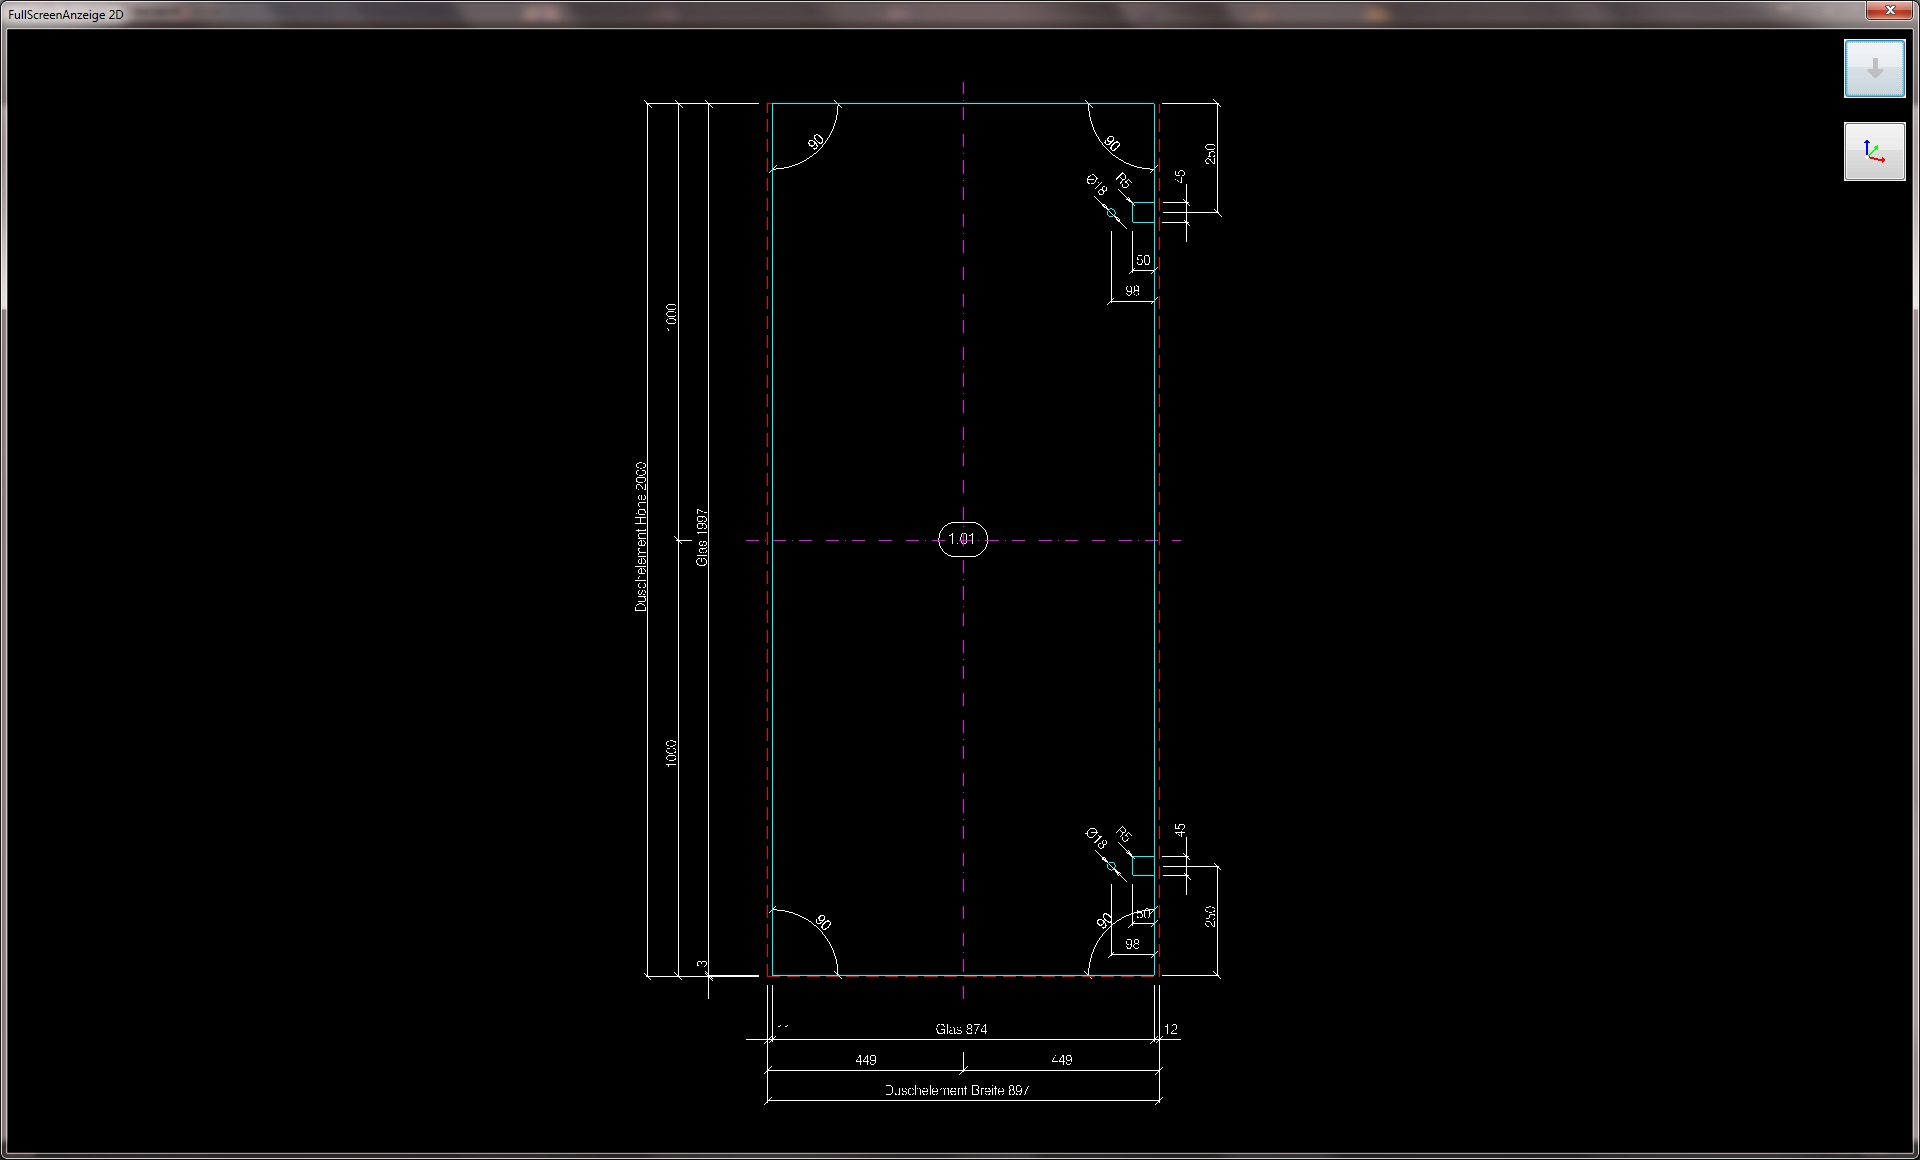Click the down arrow button

[1874, 69]
